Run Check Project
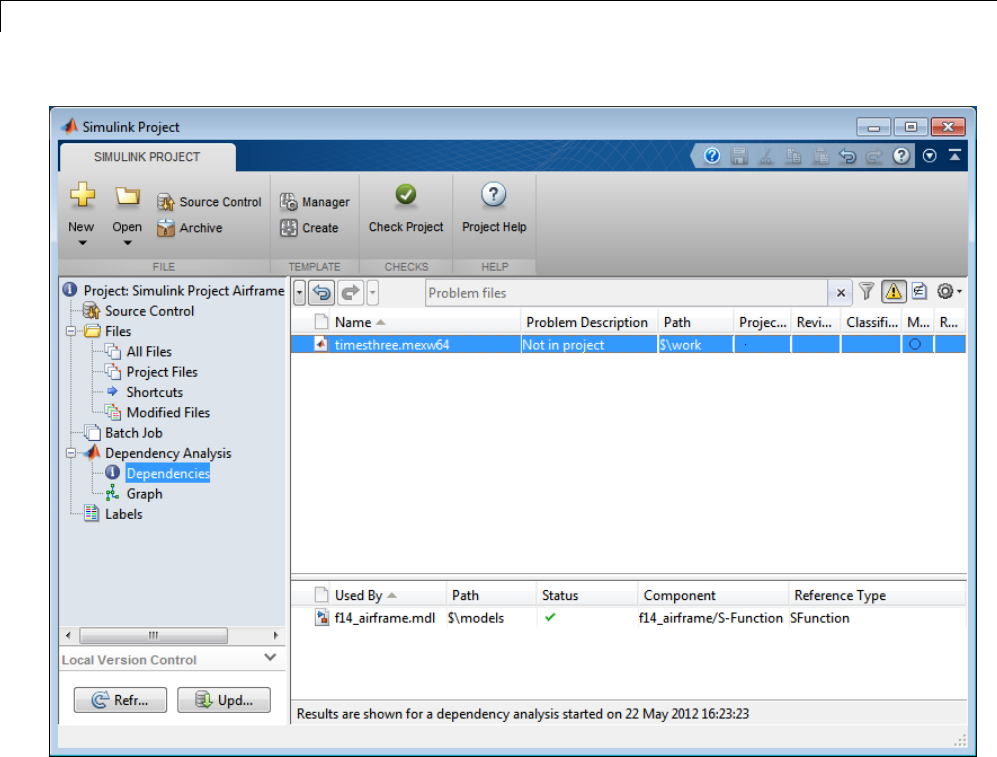 [x=406, y=209]
